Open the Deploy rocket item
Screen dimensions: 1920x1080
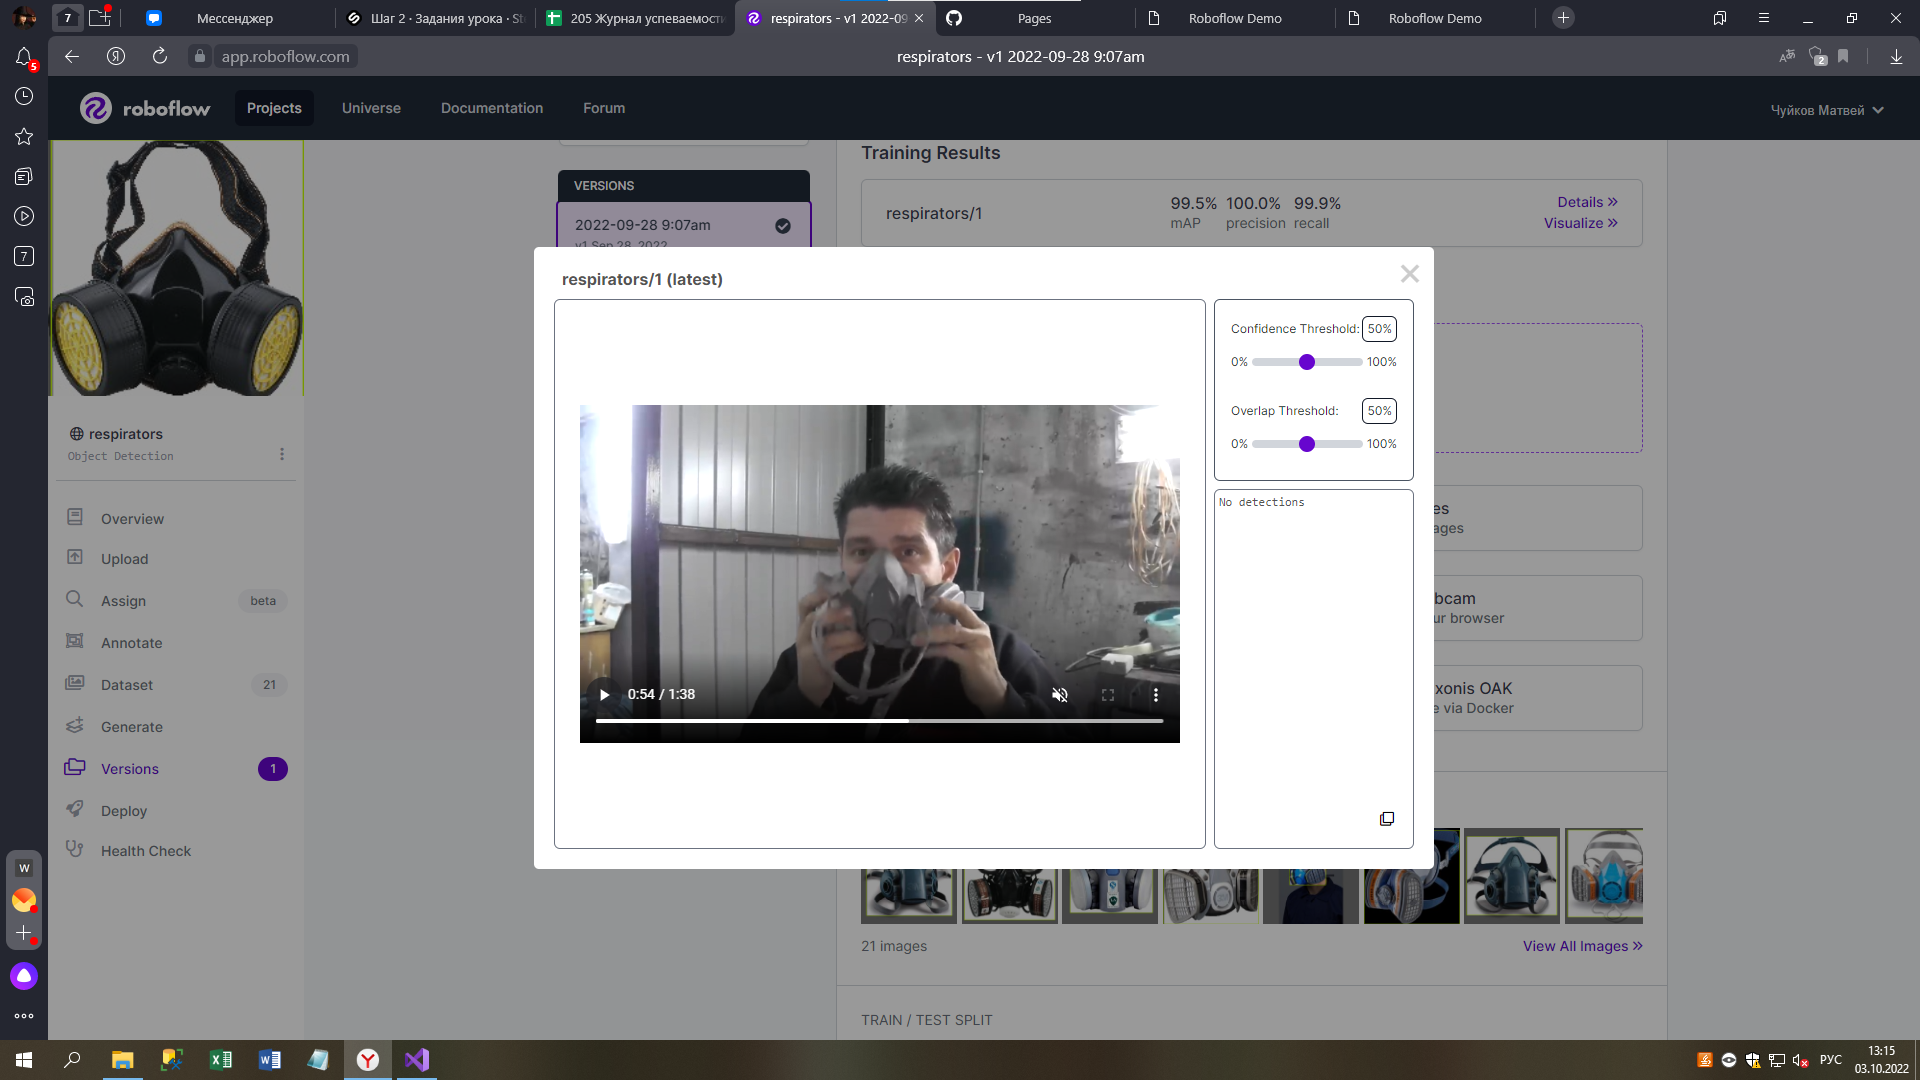tap(123, 811)
